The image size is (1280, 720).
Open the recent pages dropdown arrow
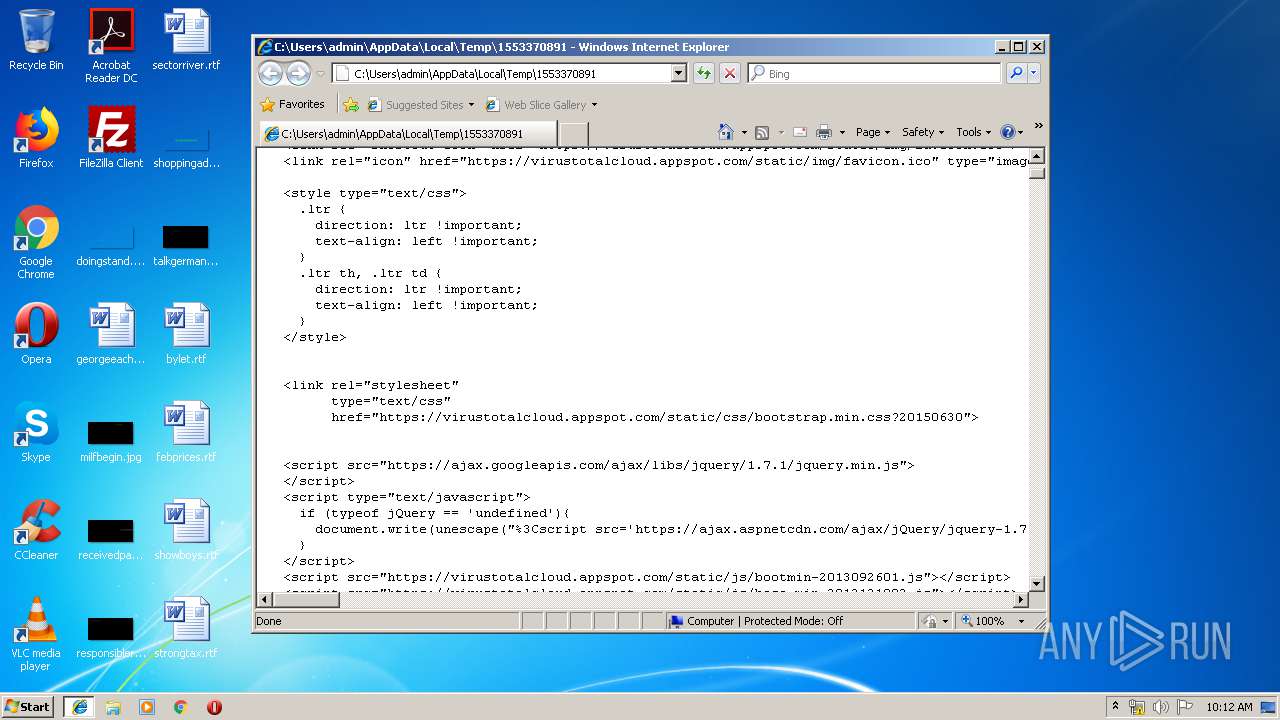point(321,74)
